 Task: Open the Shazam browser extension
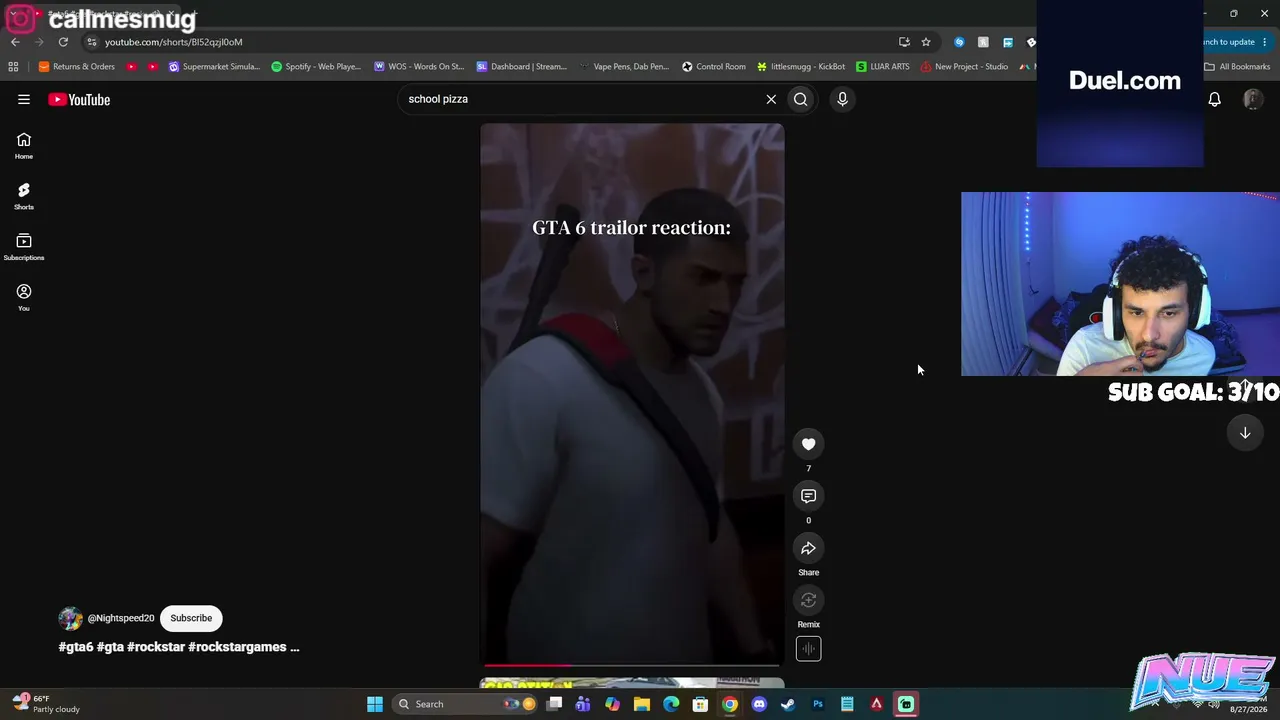coord(959,42)
